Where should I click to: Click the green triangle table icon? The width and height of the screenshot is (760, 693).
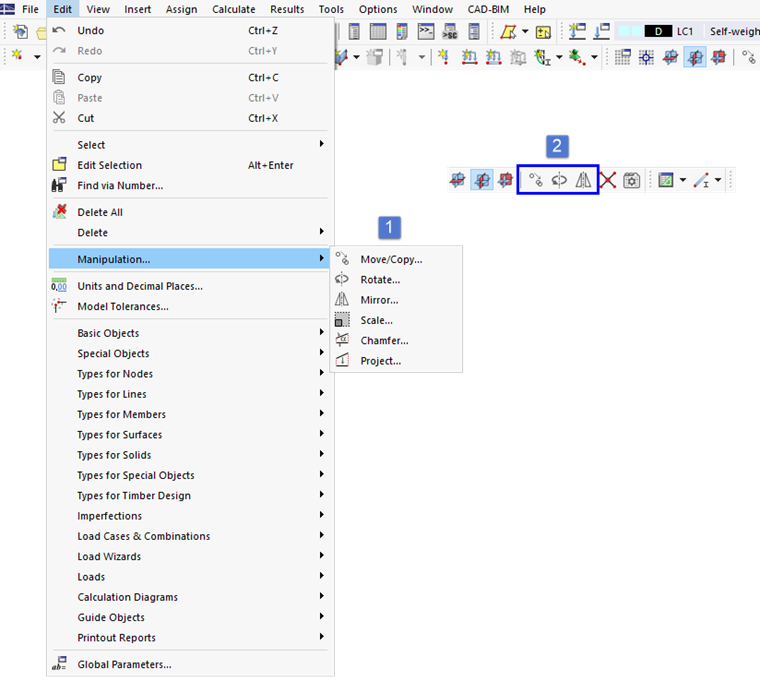coord(665,180)
